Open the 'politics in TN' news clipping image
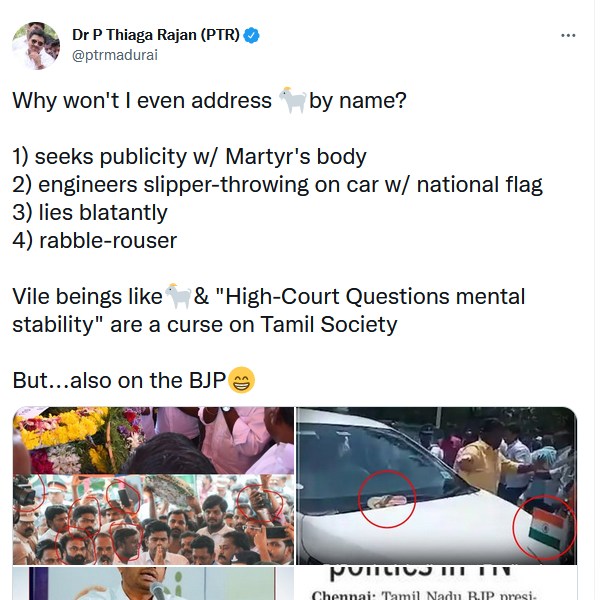600x600 pixels. 437,583
